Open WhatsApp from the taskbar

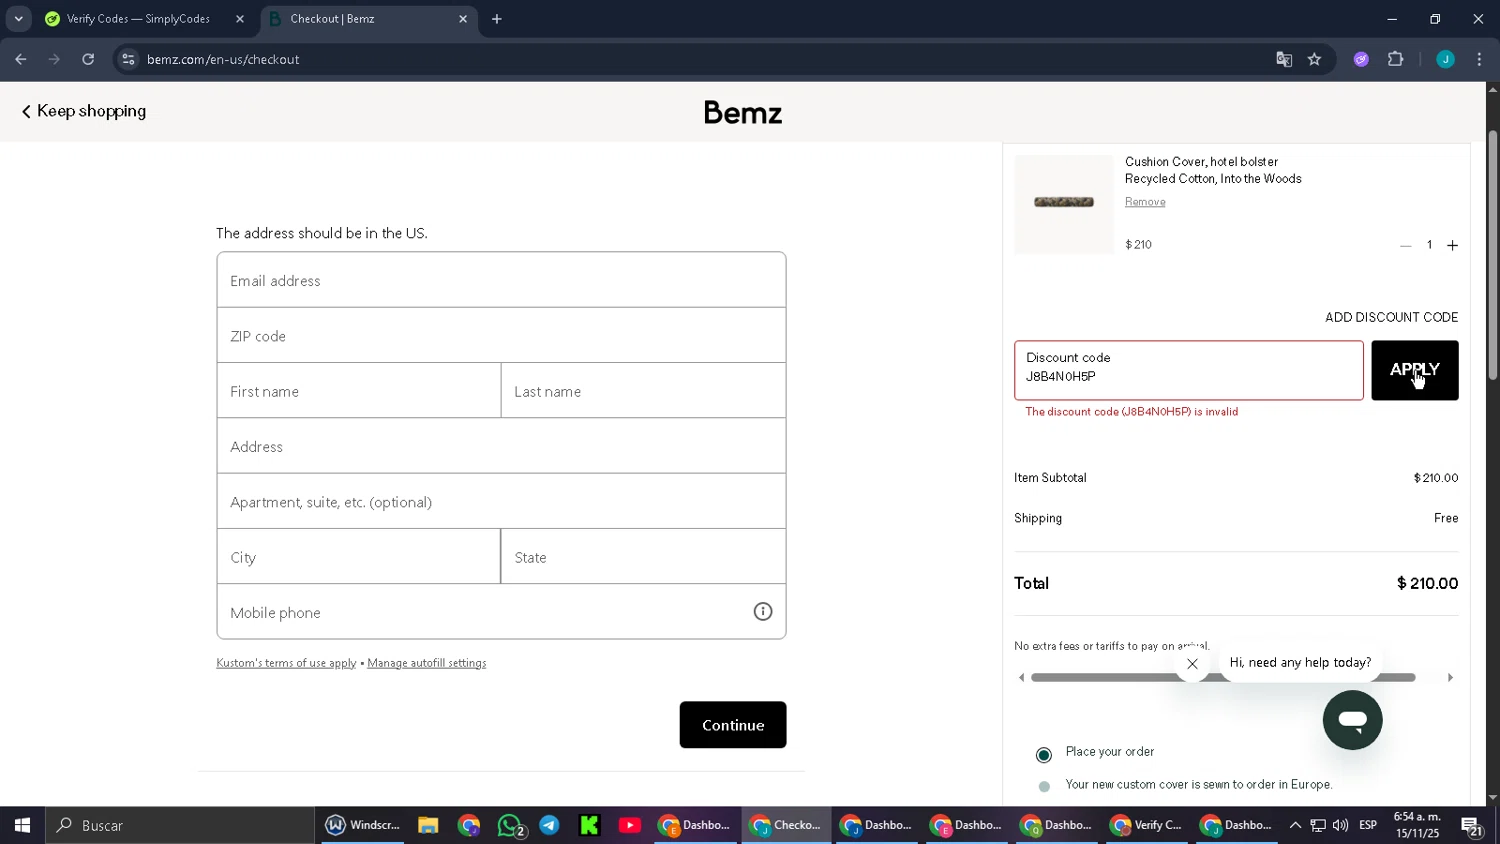510,825
